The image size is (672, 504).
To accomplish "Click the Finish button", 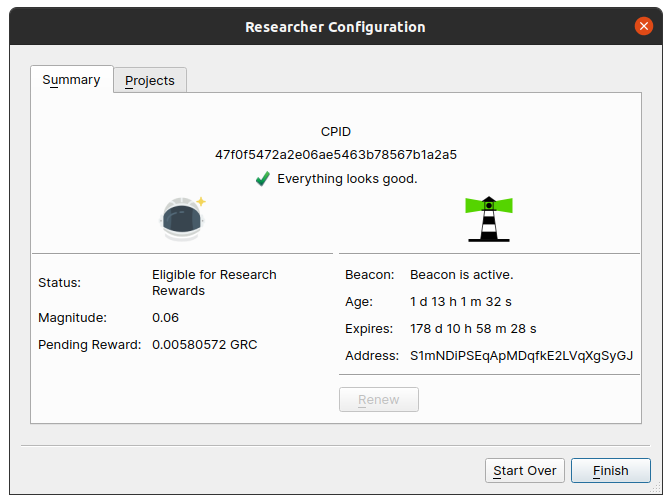I will coord(611,471).
